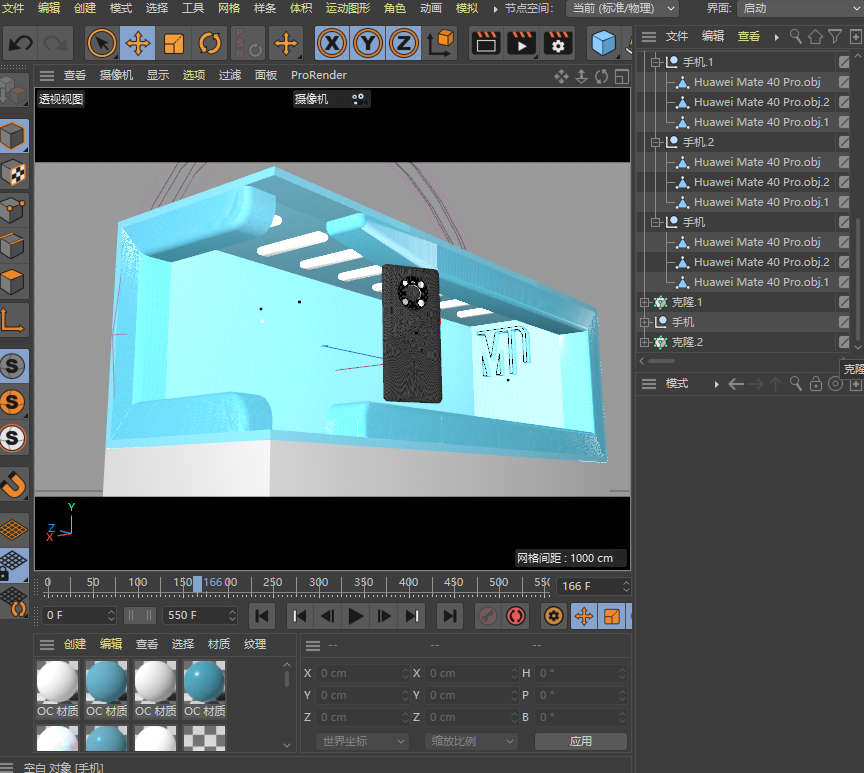The image size is (864, 773).
Task: Toggle the Y axis lock
Action: click(x=368, y=44)
